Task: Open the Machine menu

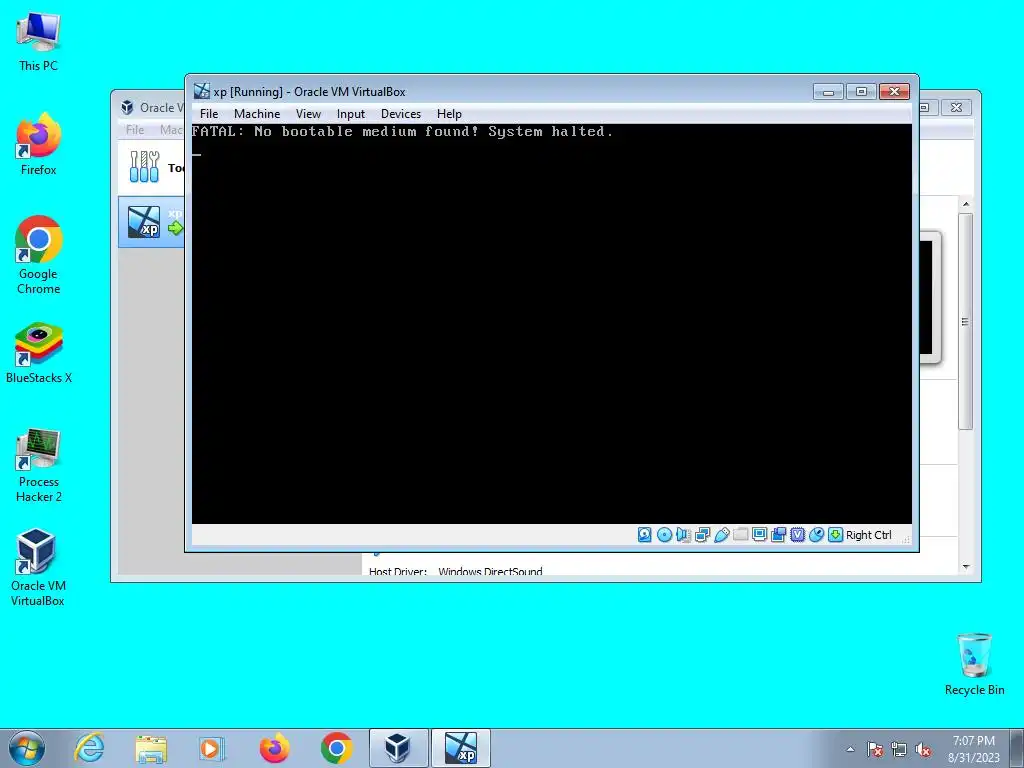Action: (257, 114)
